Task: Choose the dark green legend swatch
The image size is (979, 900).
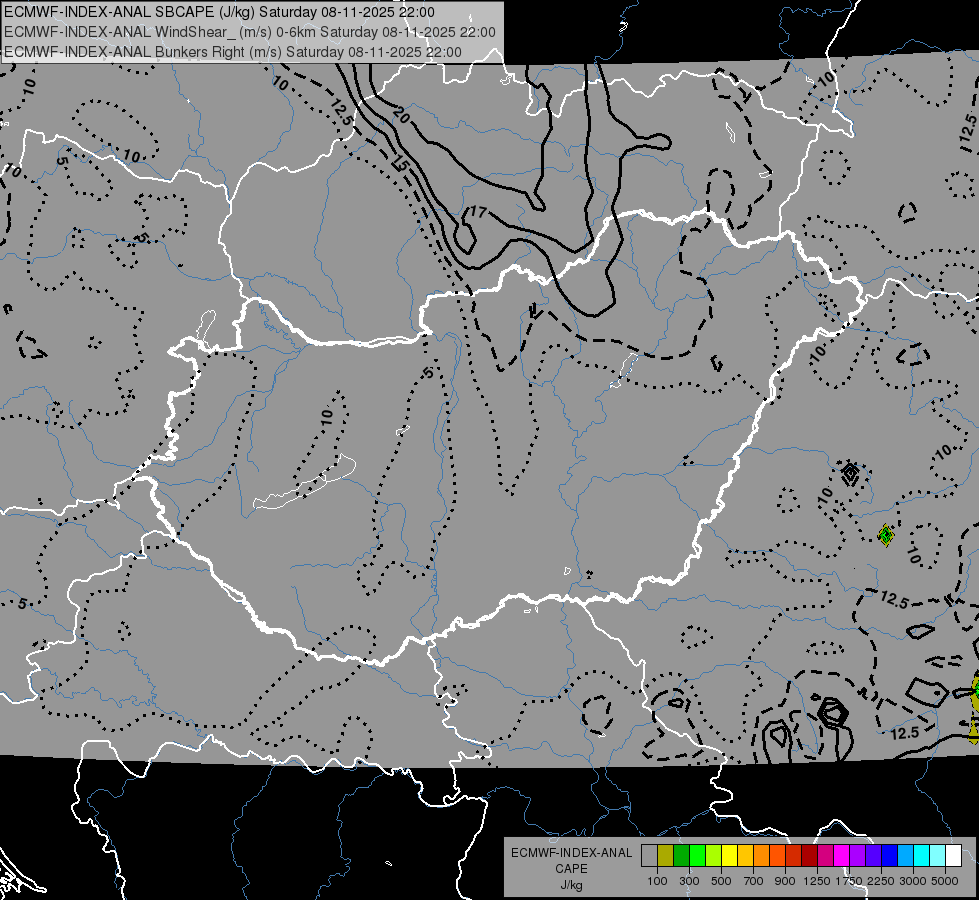Action: pos(681,855)
